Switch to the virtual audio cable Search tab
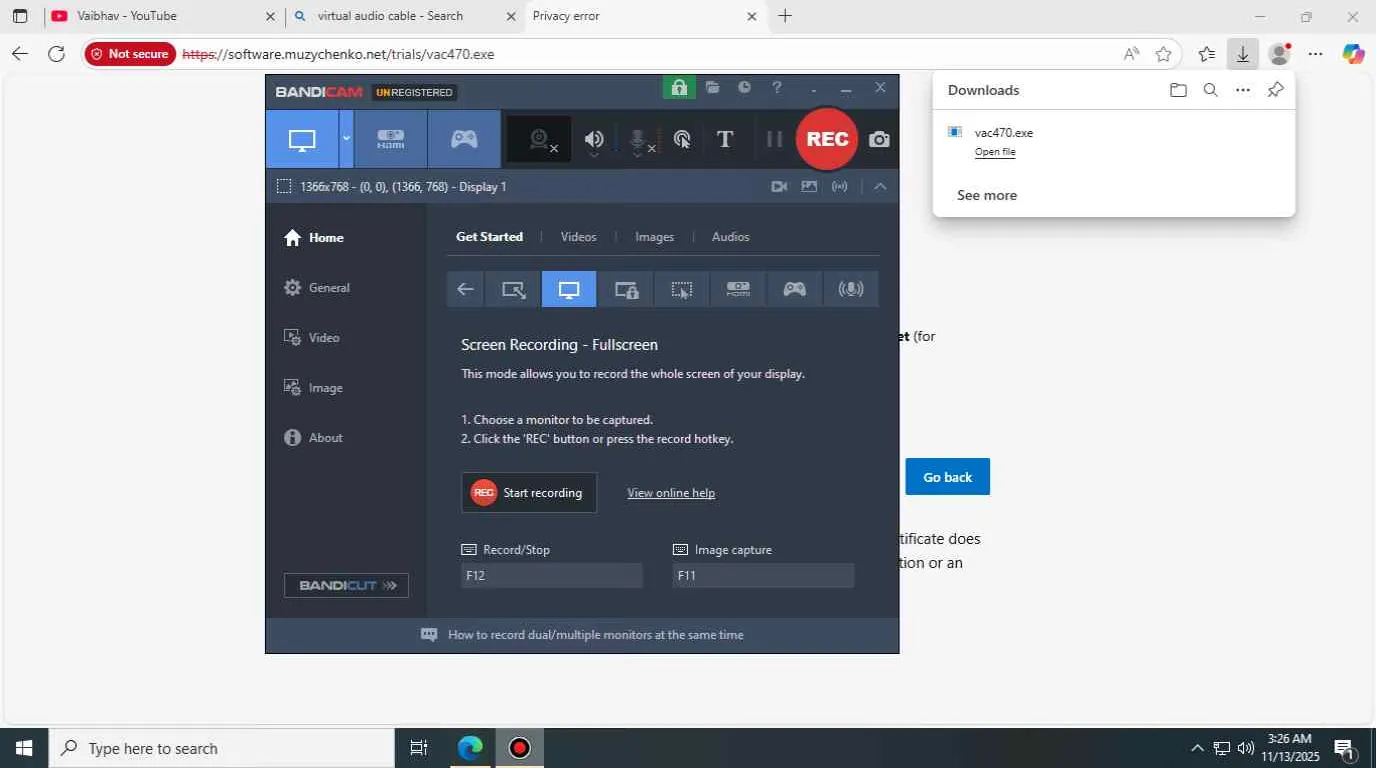 (404, 16)
